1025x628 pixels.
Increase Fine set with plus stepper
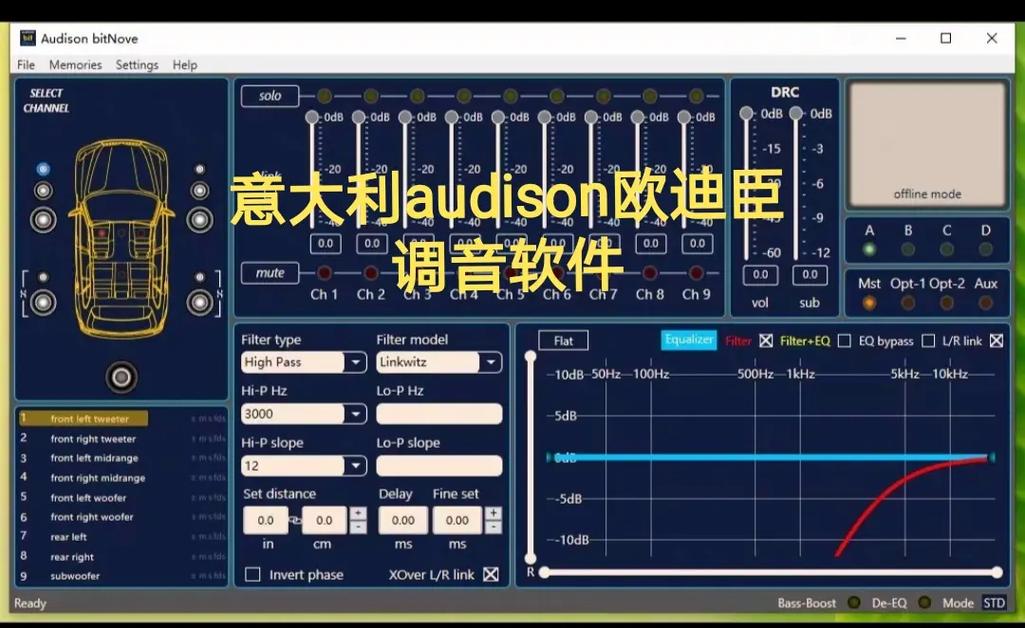[494, 513]
